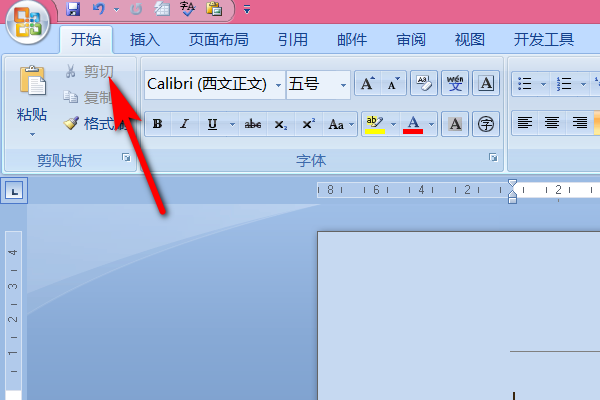Go to the 审阅 ribbon tab

pyautogui.click(x=411, y=39)
